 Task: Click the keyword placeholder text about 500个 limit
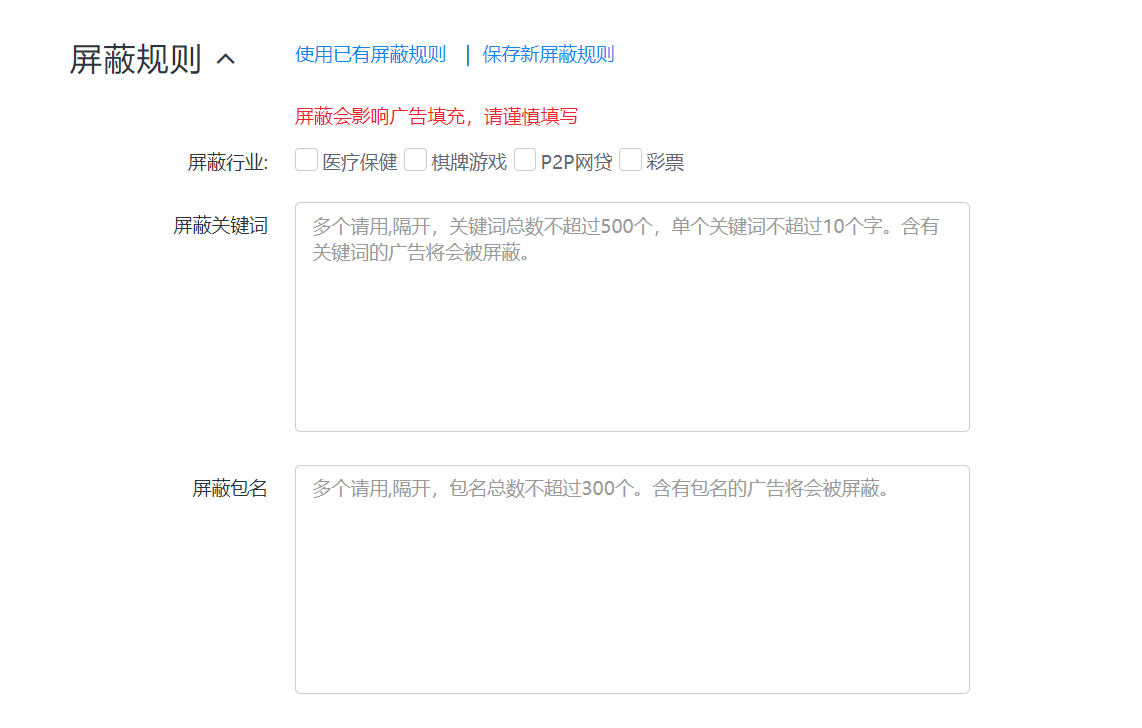pos(625,227)
